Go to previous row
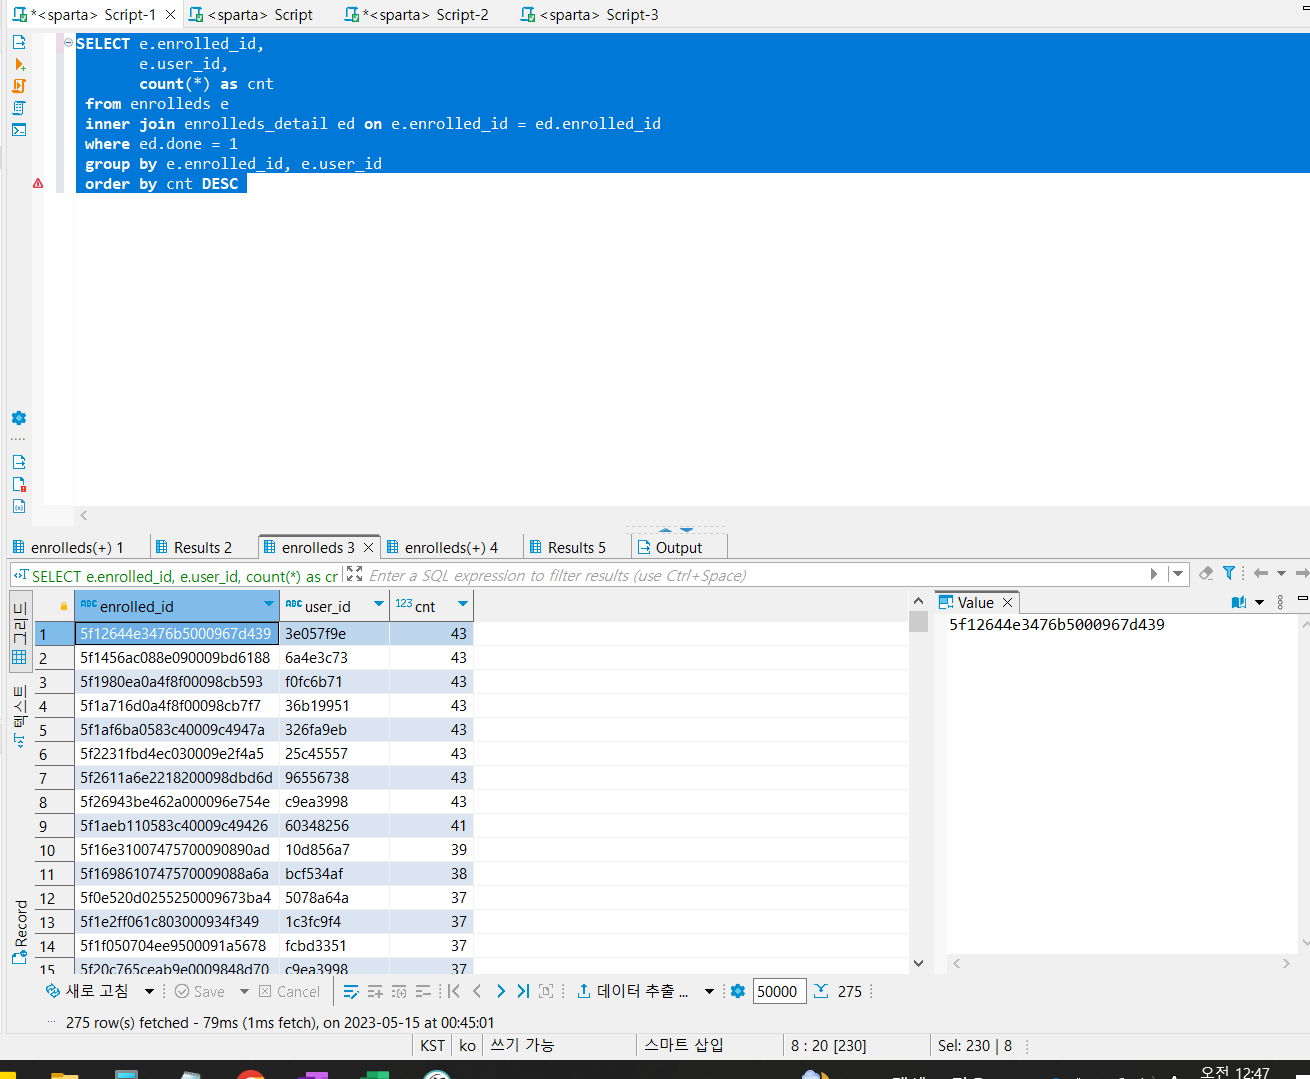Screen dimensions: 1310x1079 pos(477,991)
